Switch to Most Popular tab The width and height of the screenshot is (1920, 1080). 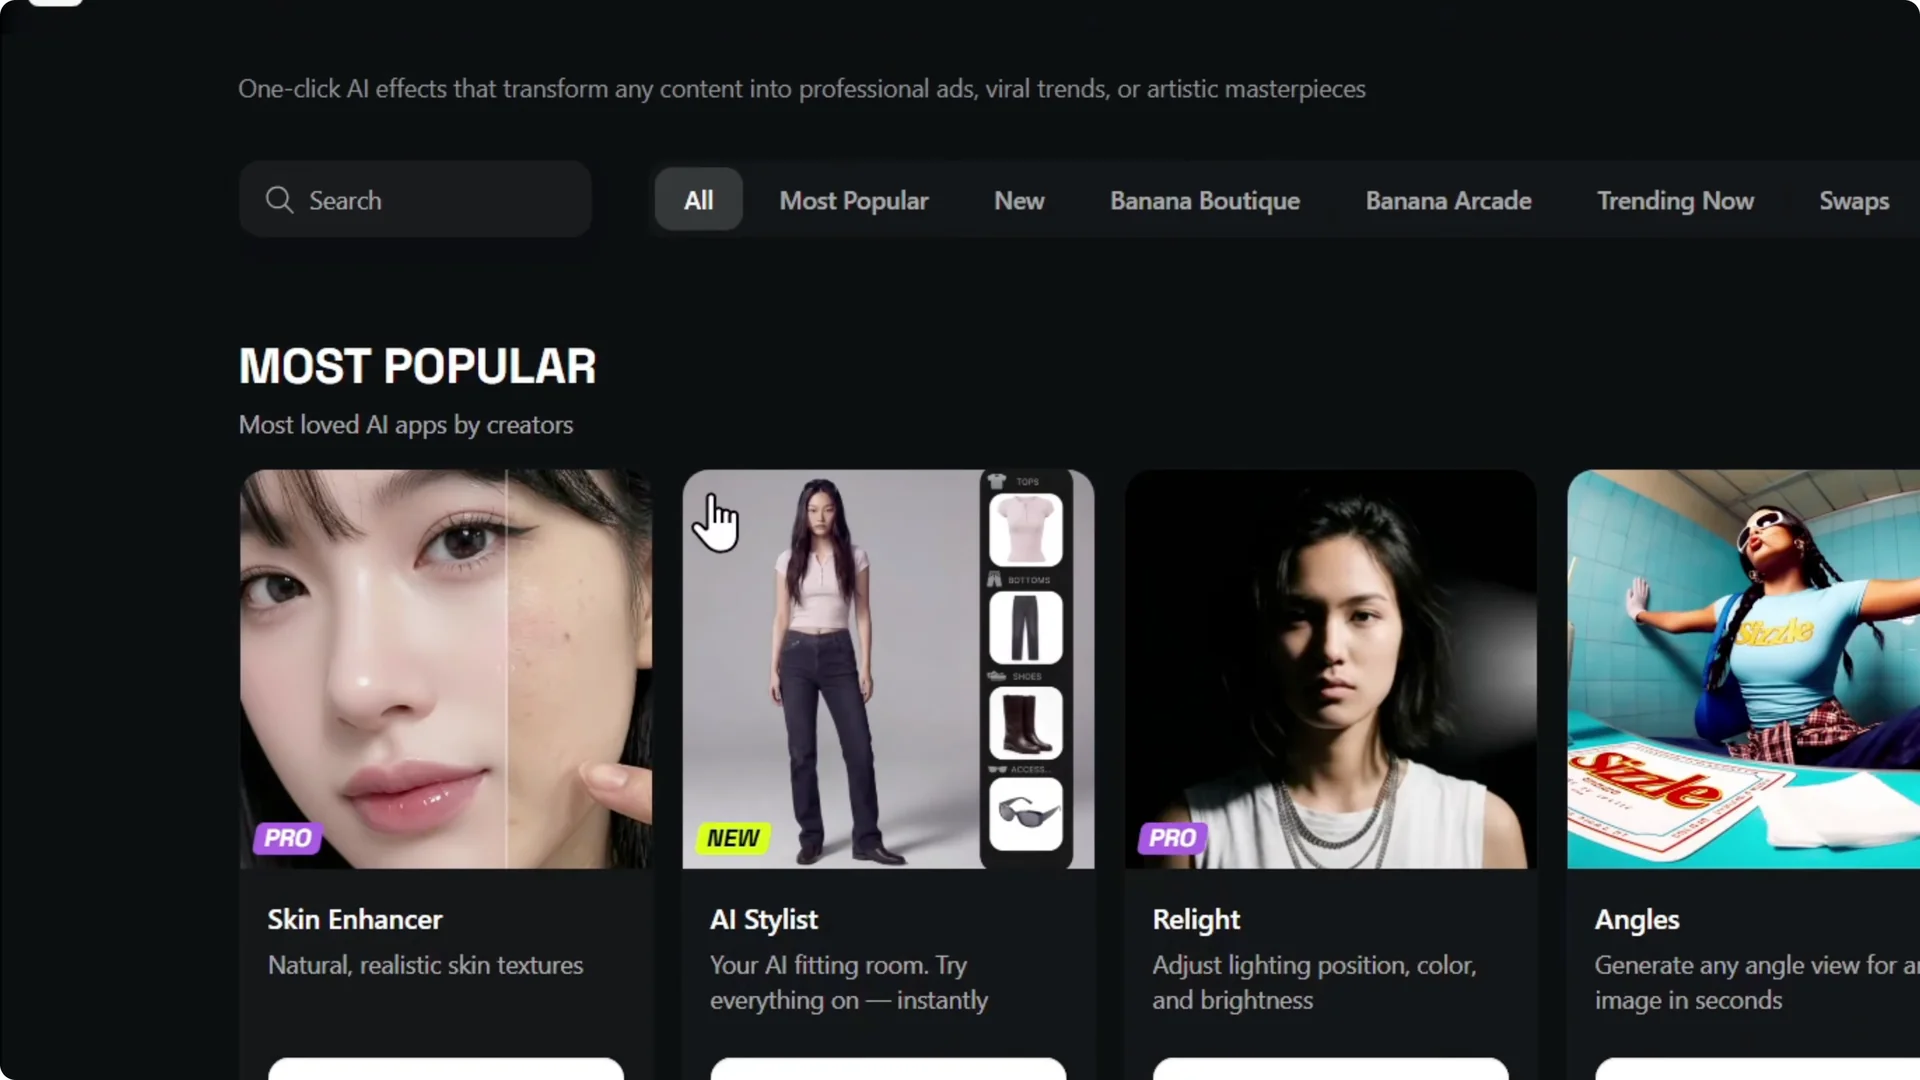click(x=853, y=200)
